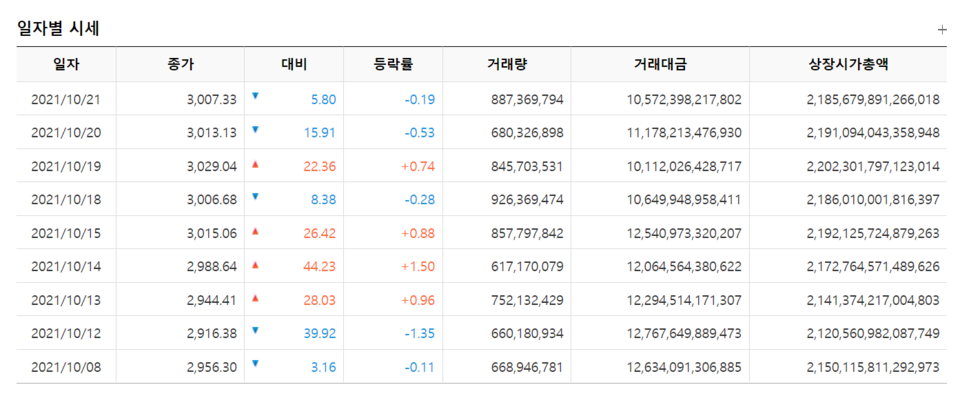The image size is (960, 396).
Task: Click market cap 2,202,301,797,123,014
Action: pos(873,166)
